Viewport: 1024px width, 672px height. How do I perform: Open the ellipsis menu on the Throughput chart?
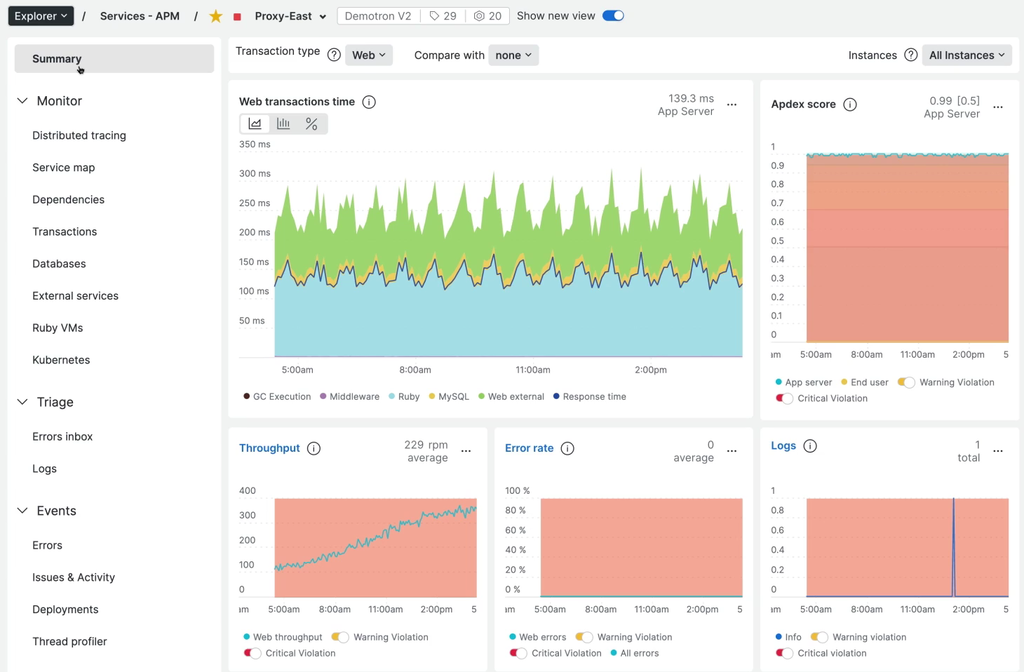pyautogui.click(x=466, y=451)
